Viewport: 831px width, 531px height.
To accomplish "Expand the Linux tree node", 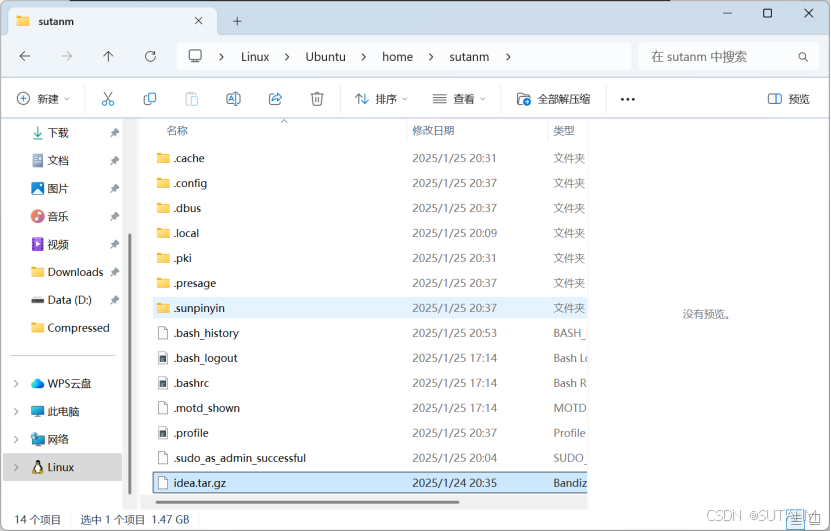I will pyautogui.click(x=16, y=467).
